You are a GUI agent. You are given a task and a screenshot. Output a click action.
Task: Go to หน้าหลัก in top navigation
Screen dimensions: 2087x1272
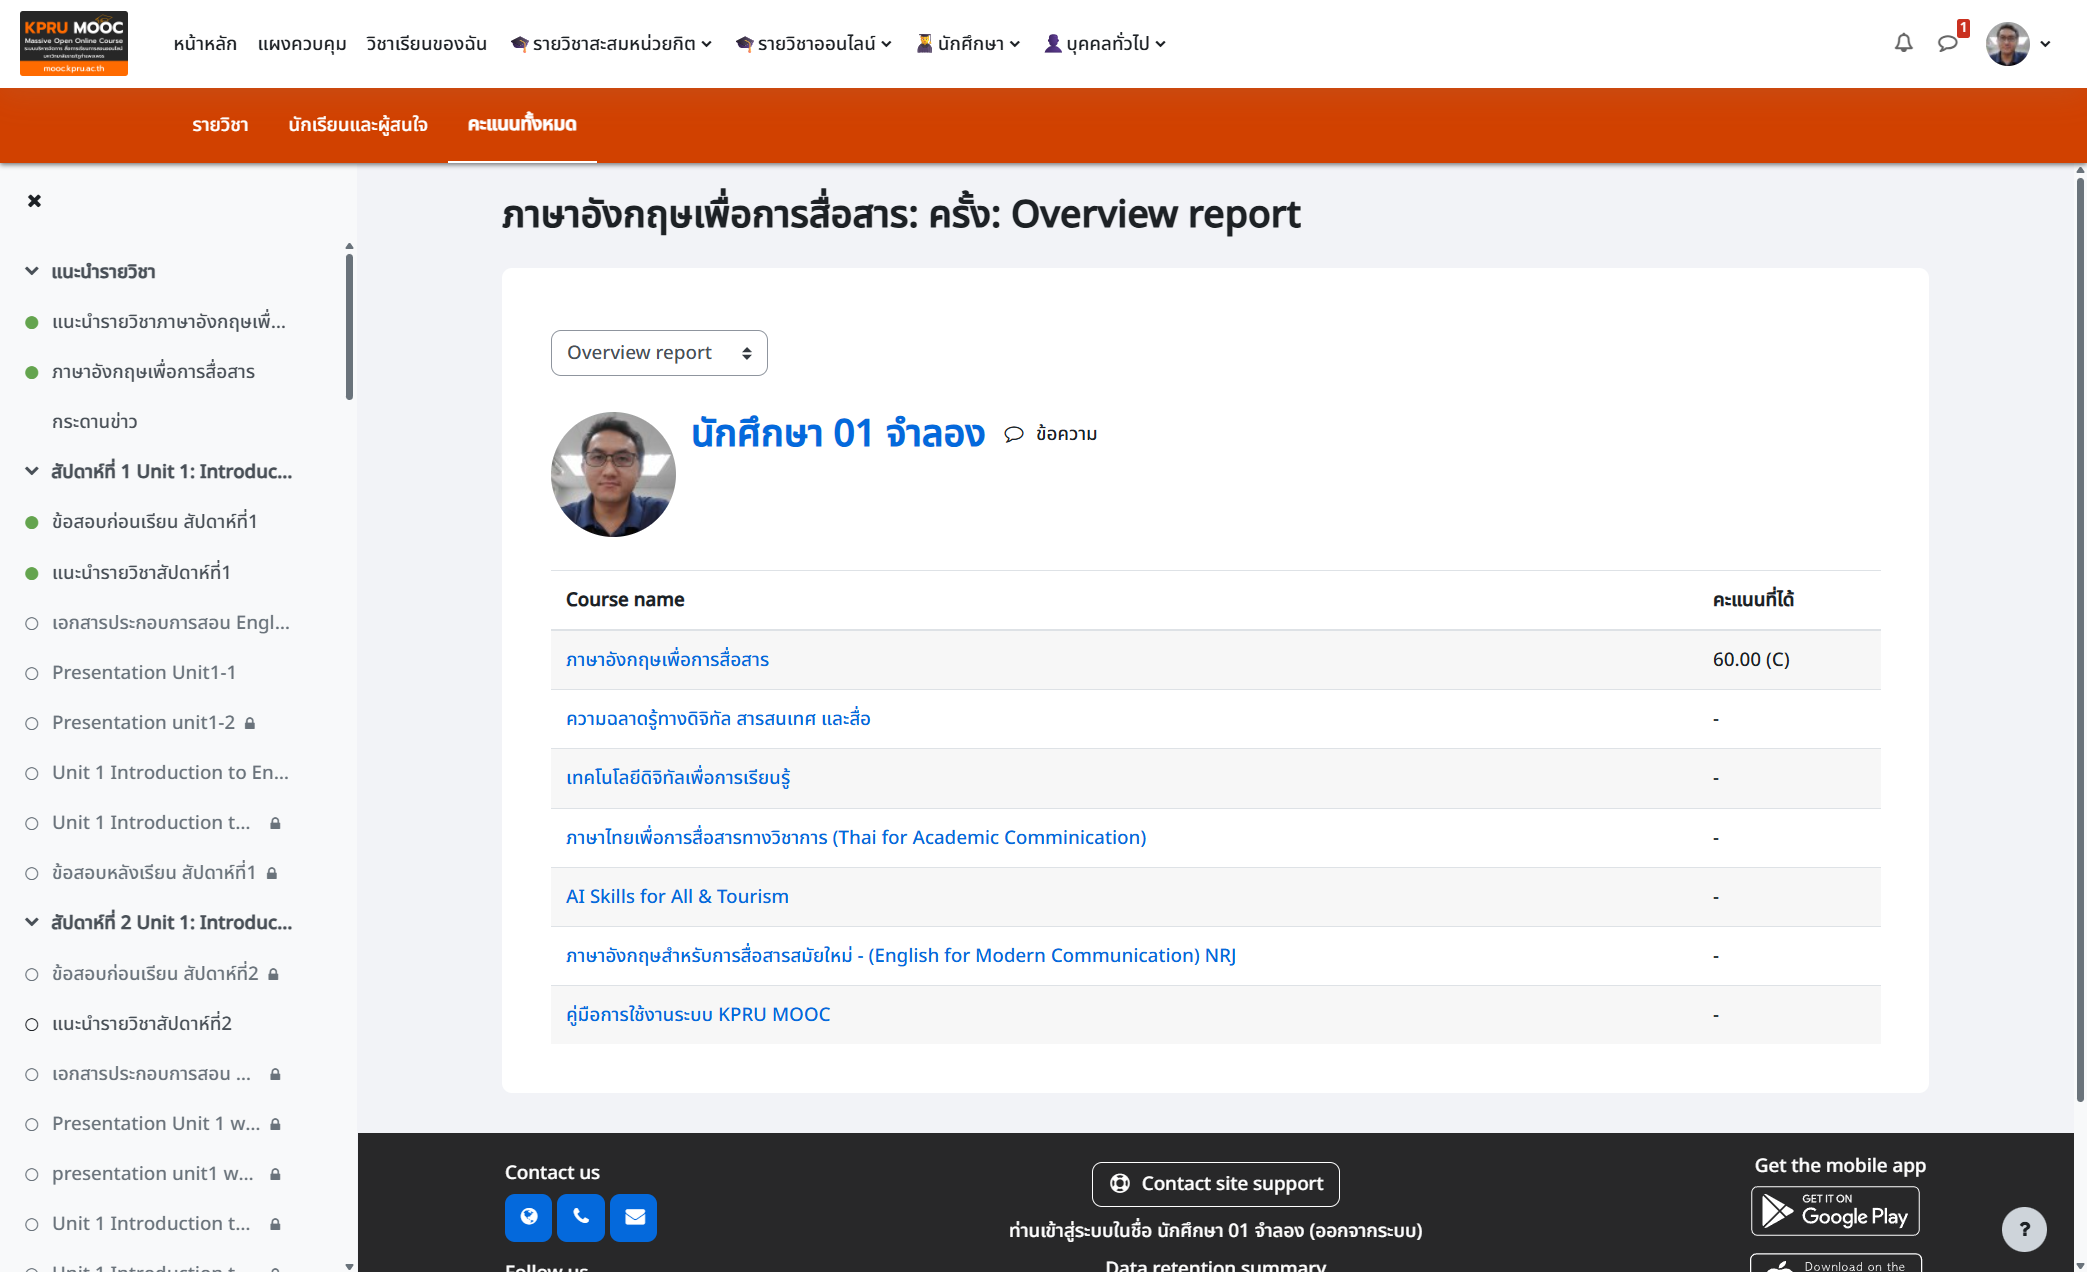205,43
